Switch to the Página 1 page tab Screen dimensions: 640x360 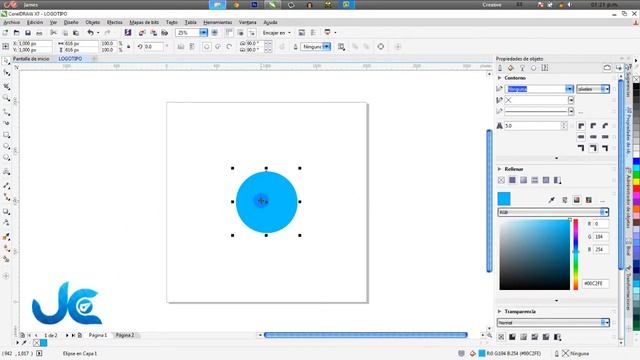(98, 335)
